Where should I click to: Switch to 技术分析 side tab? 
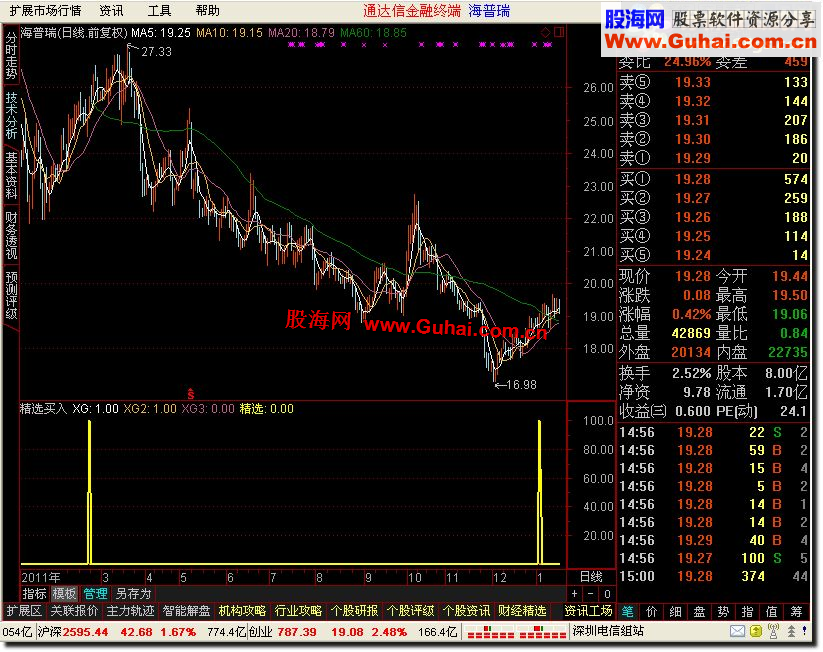click(11, 115)
